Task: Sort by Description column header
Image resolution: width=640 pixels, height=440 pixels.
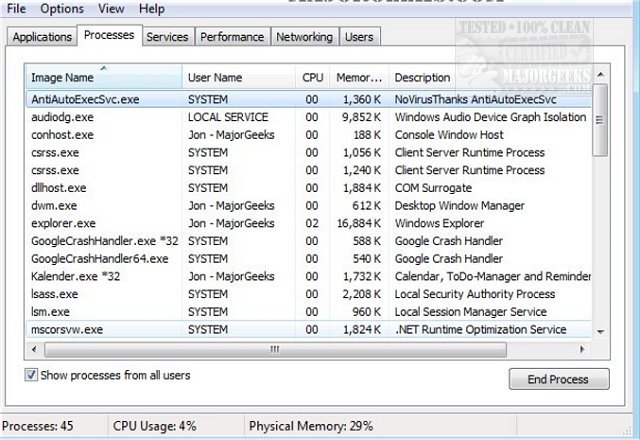Action: [x=490, y=77]
